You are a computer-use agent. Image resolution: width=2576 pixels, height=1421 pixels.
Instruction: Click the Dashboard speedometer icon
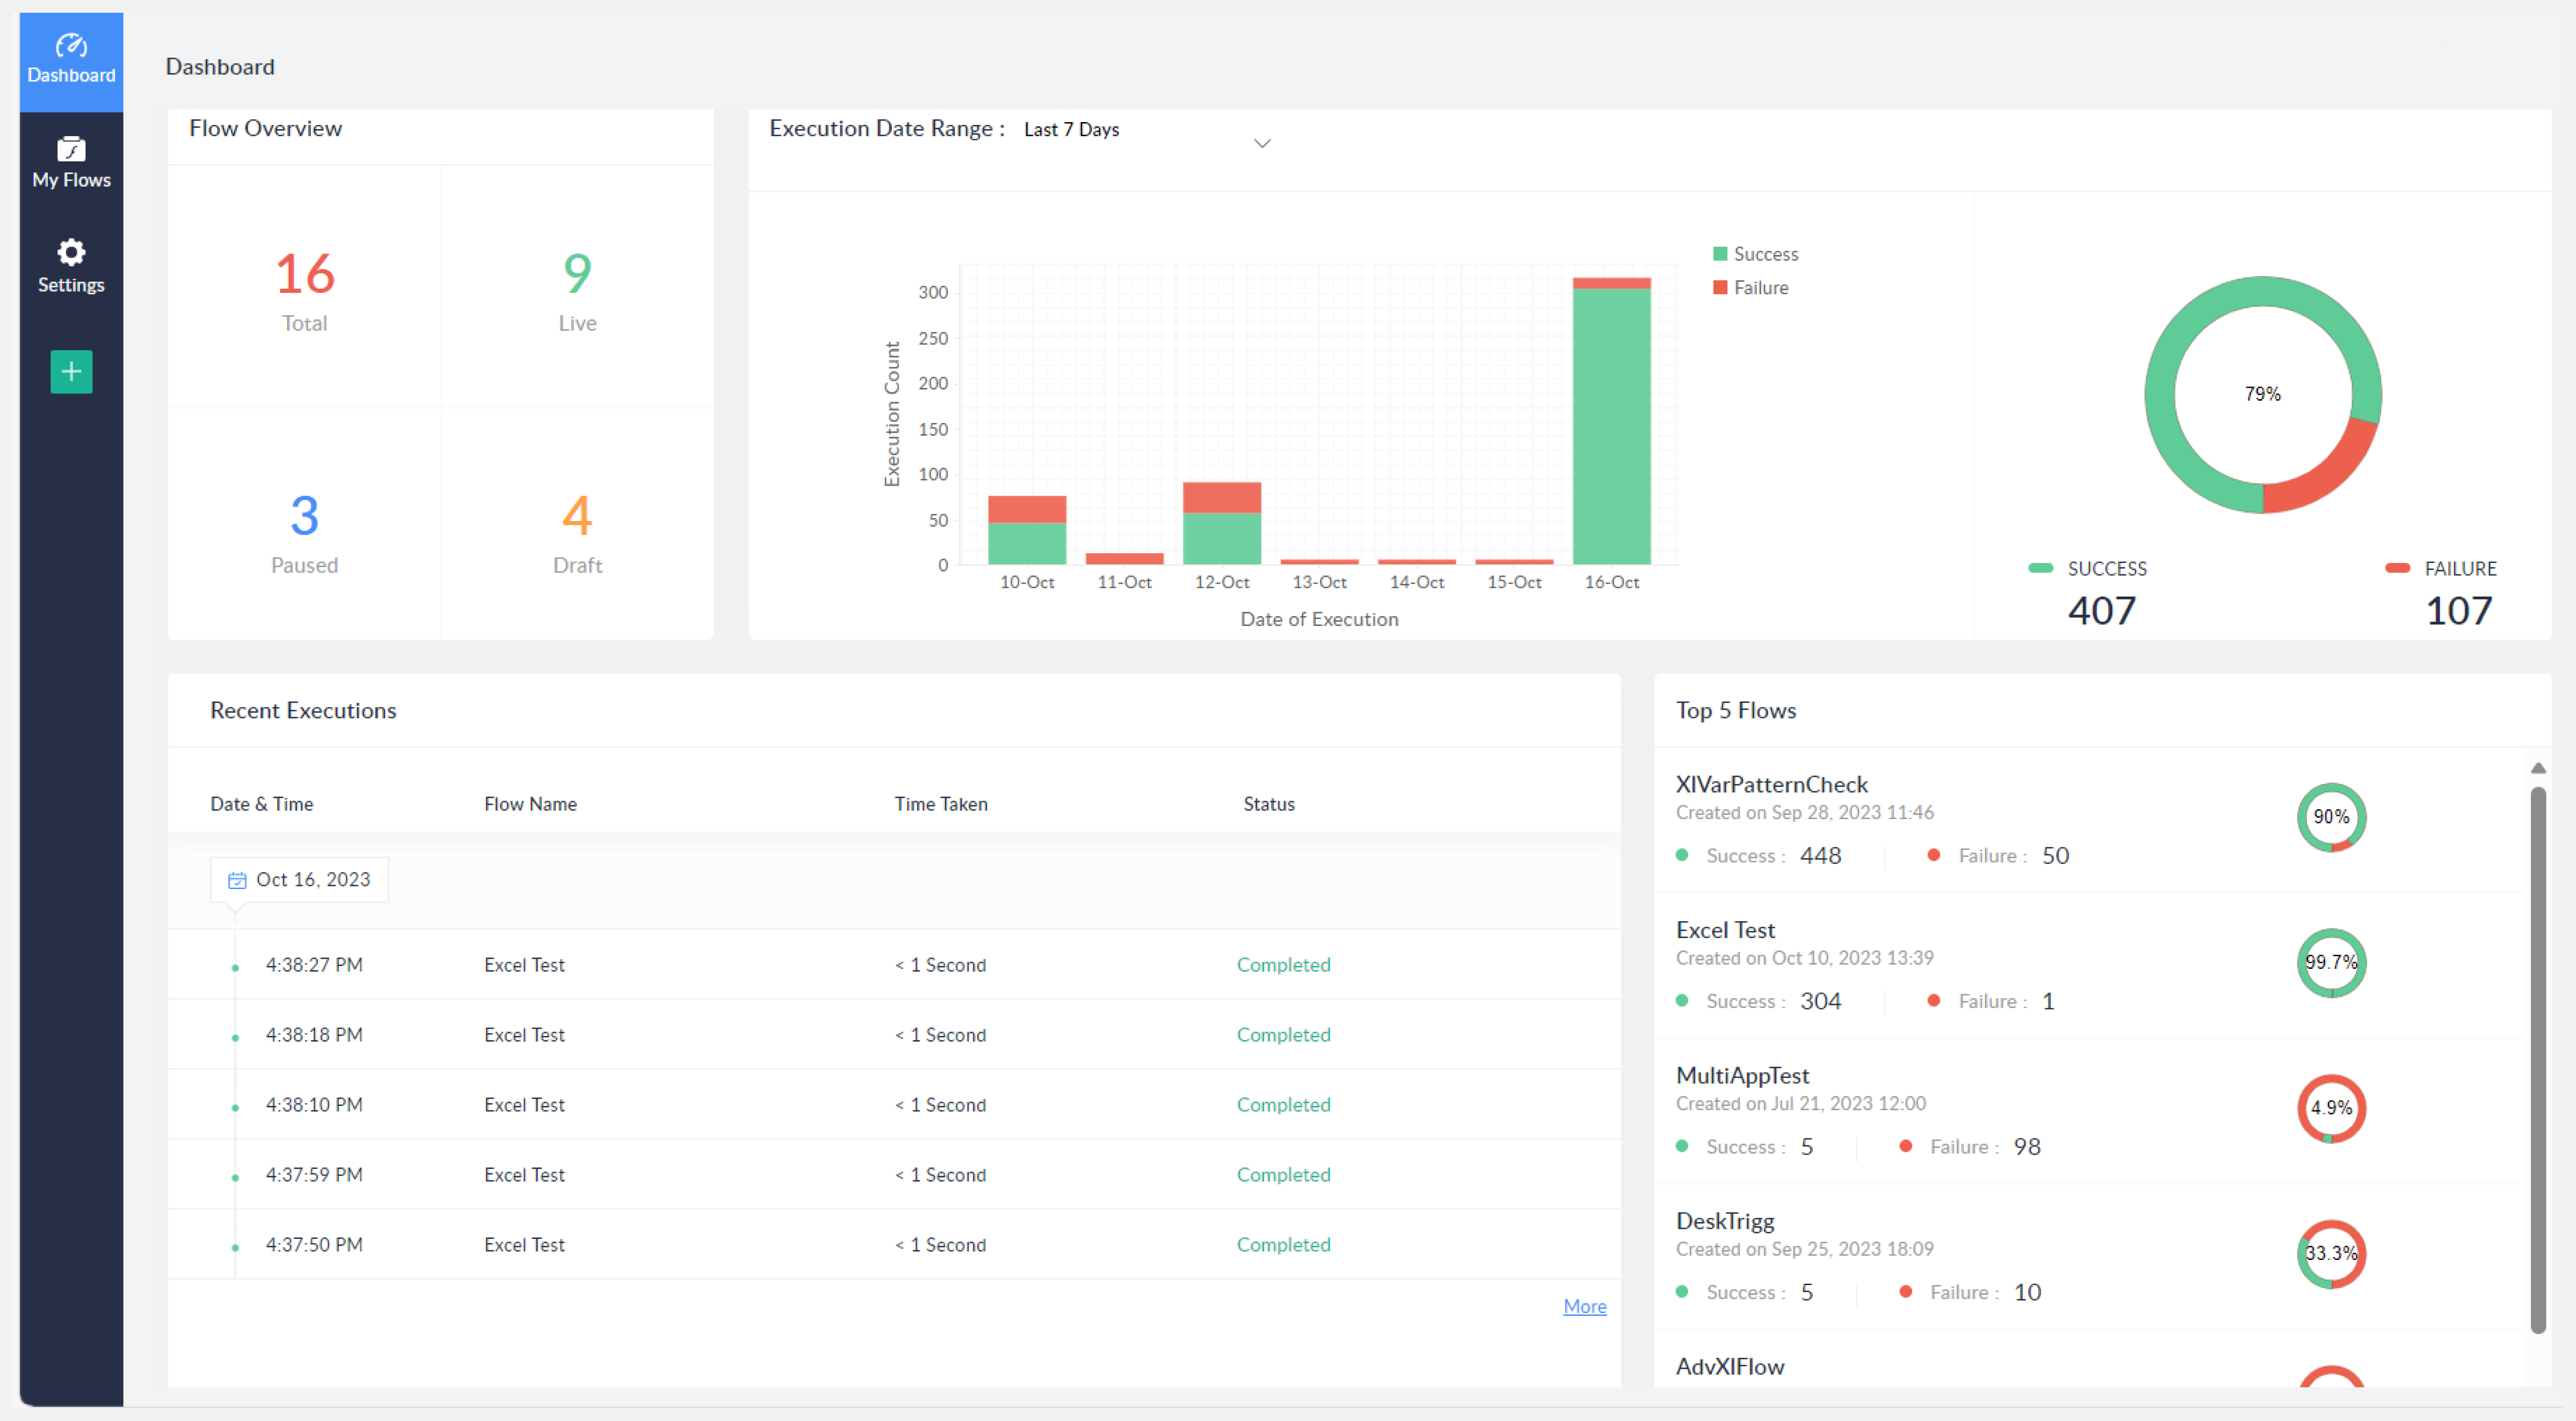point(71,46)
